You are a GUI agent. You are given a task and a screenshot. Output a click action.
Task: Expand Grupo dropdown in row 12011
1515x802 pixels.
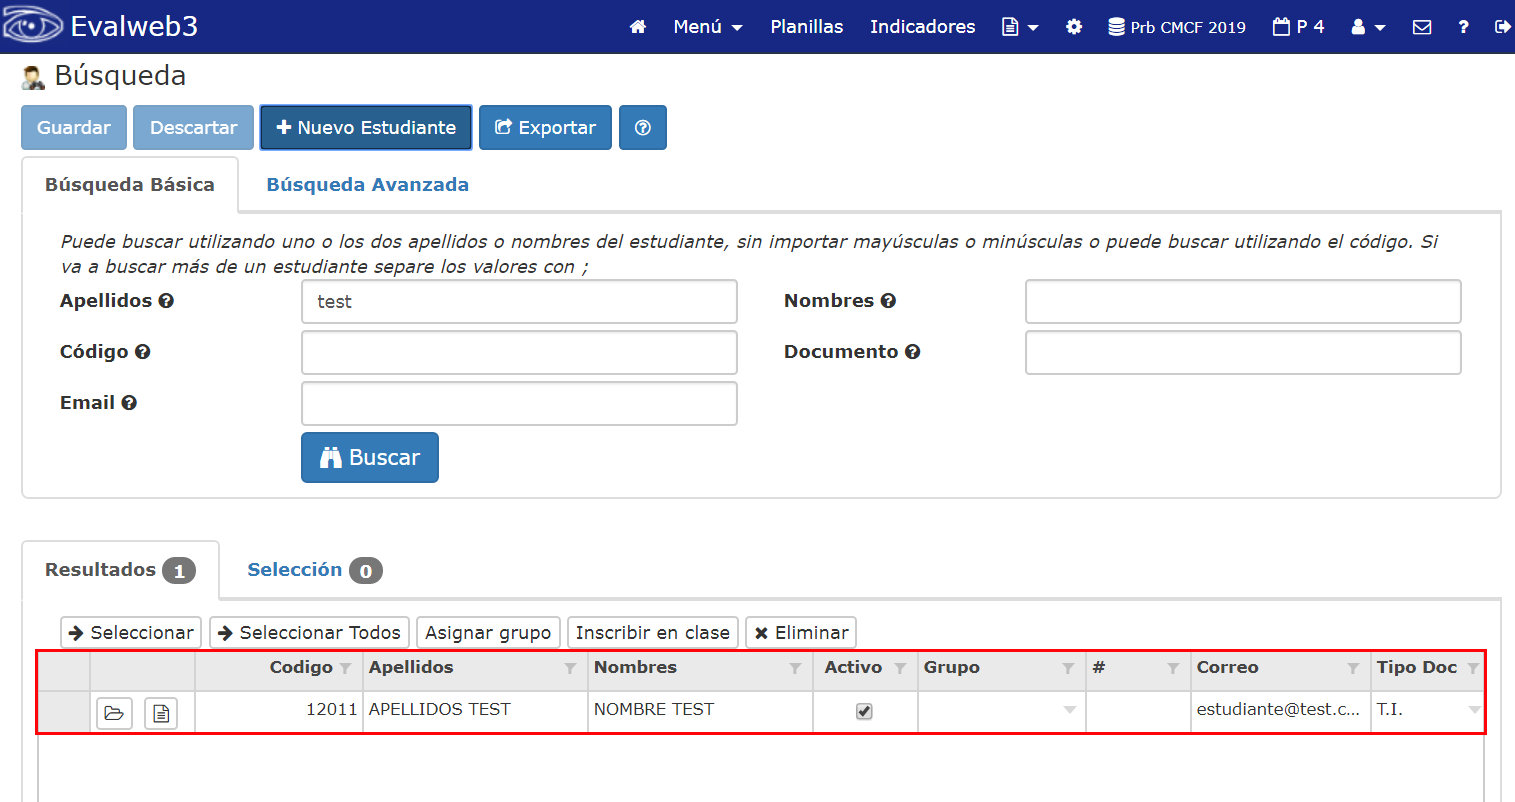coord(1070,710)
